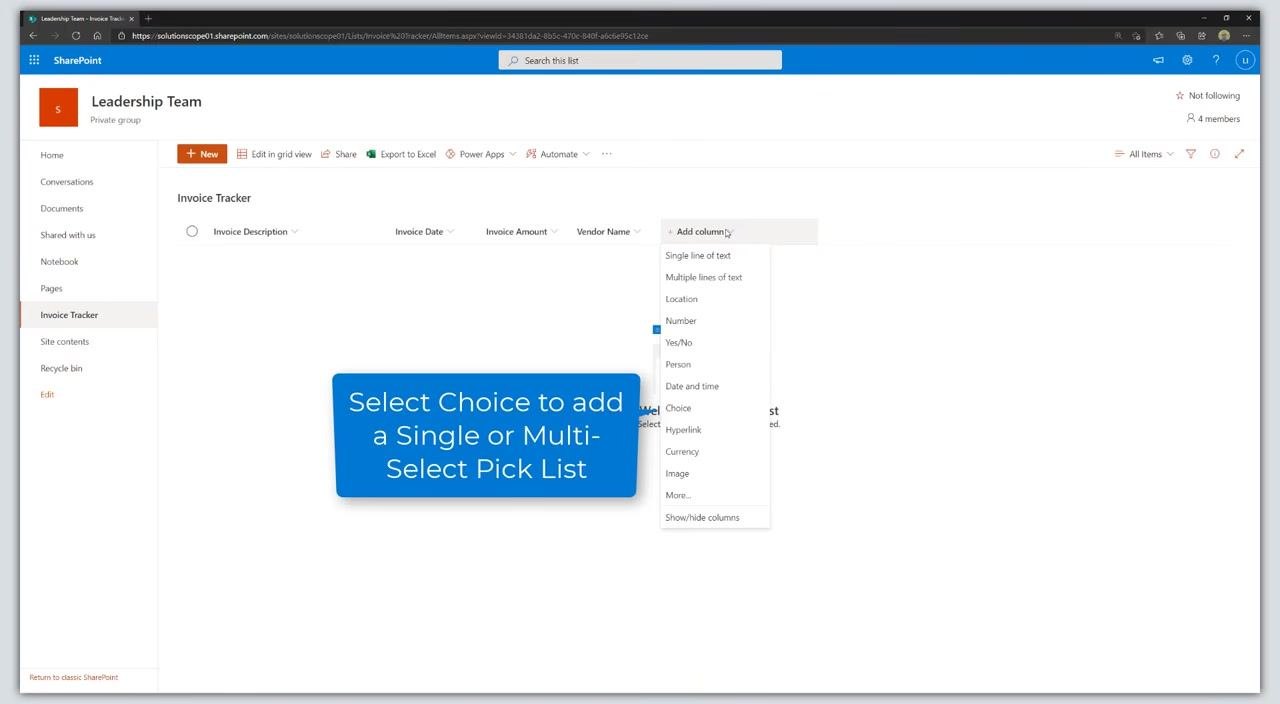Viewport: 1280px width, 704px height.
Task: Go to Home in the sidebar
Action: point(52,155)
